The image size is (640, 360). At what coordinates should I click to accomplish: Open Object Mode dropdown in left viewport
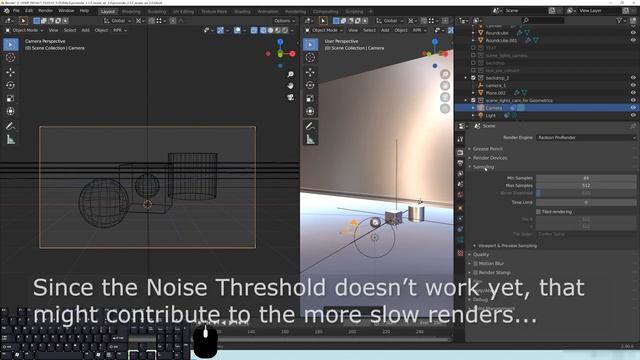(x=24, y=30)
